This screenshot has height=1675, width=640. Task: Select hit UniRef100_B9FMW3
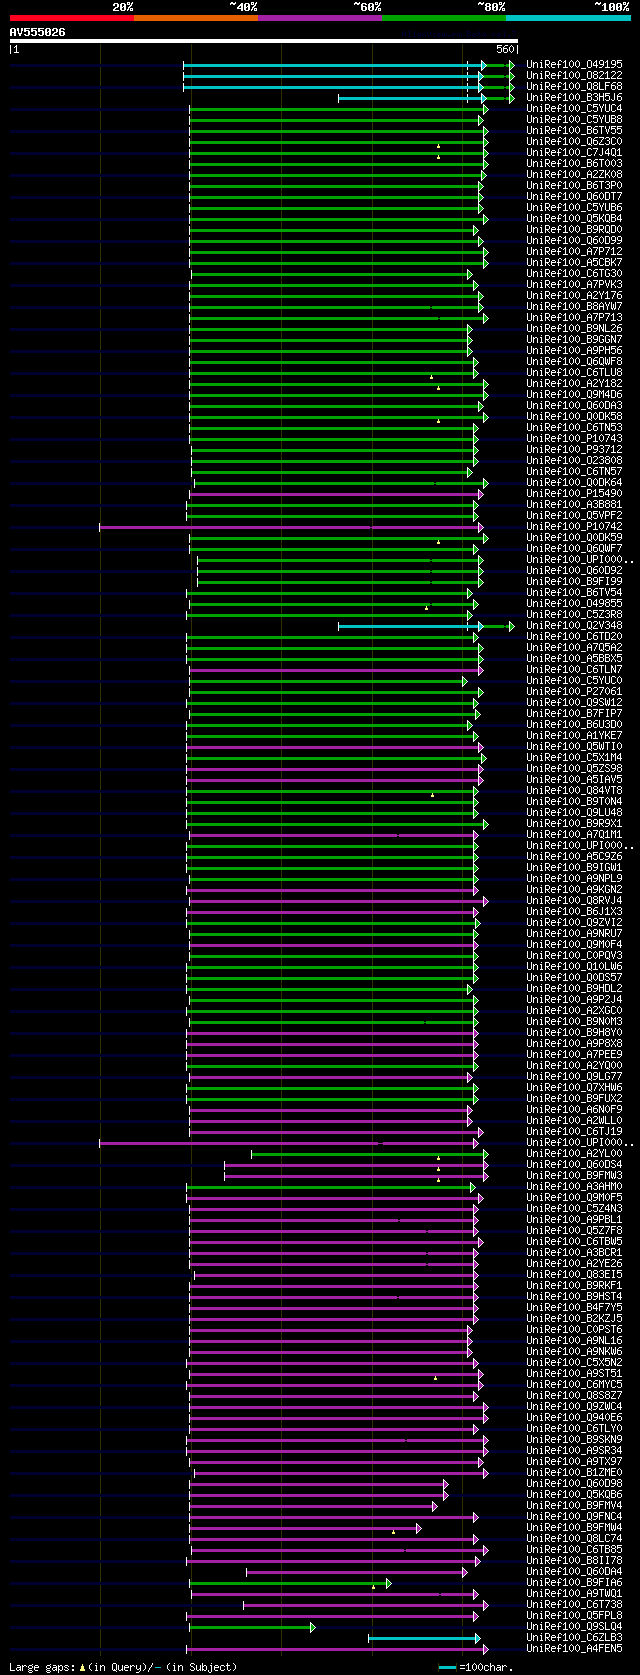(574, 1176)
